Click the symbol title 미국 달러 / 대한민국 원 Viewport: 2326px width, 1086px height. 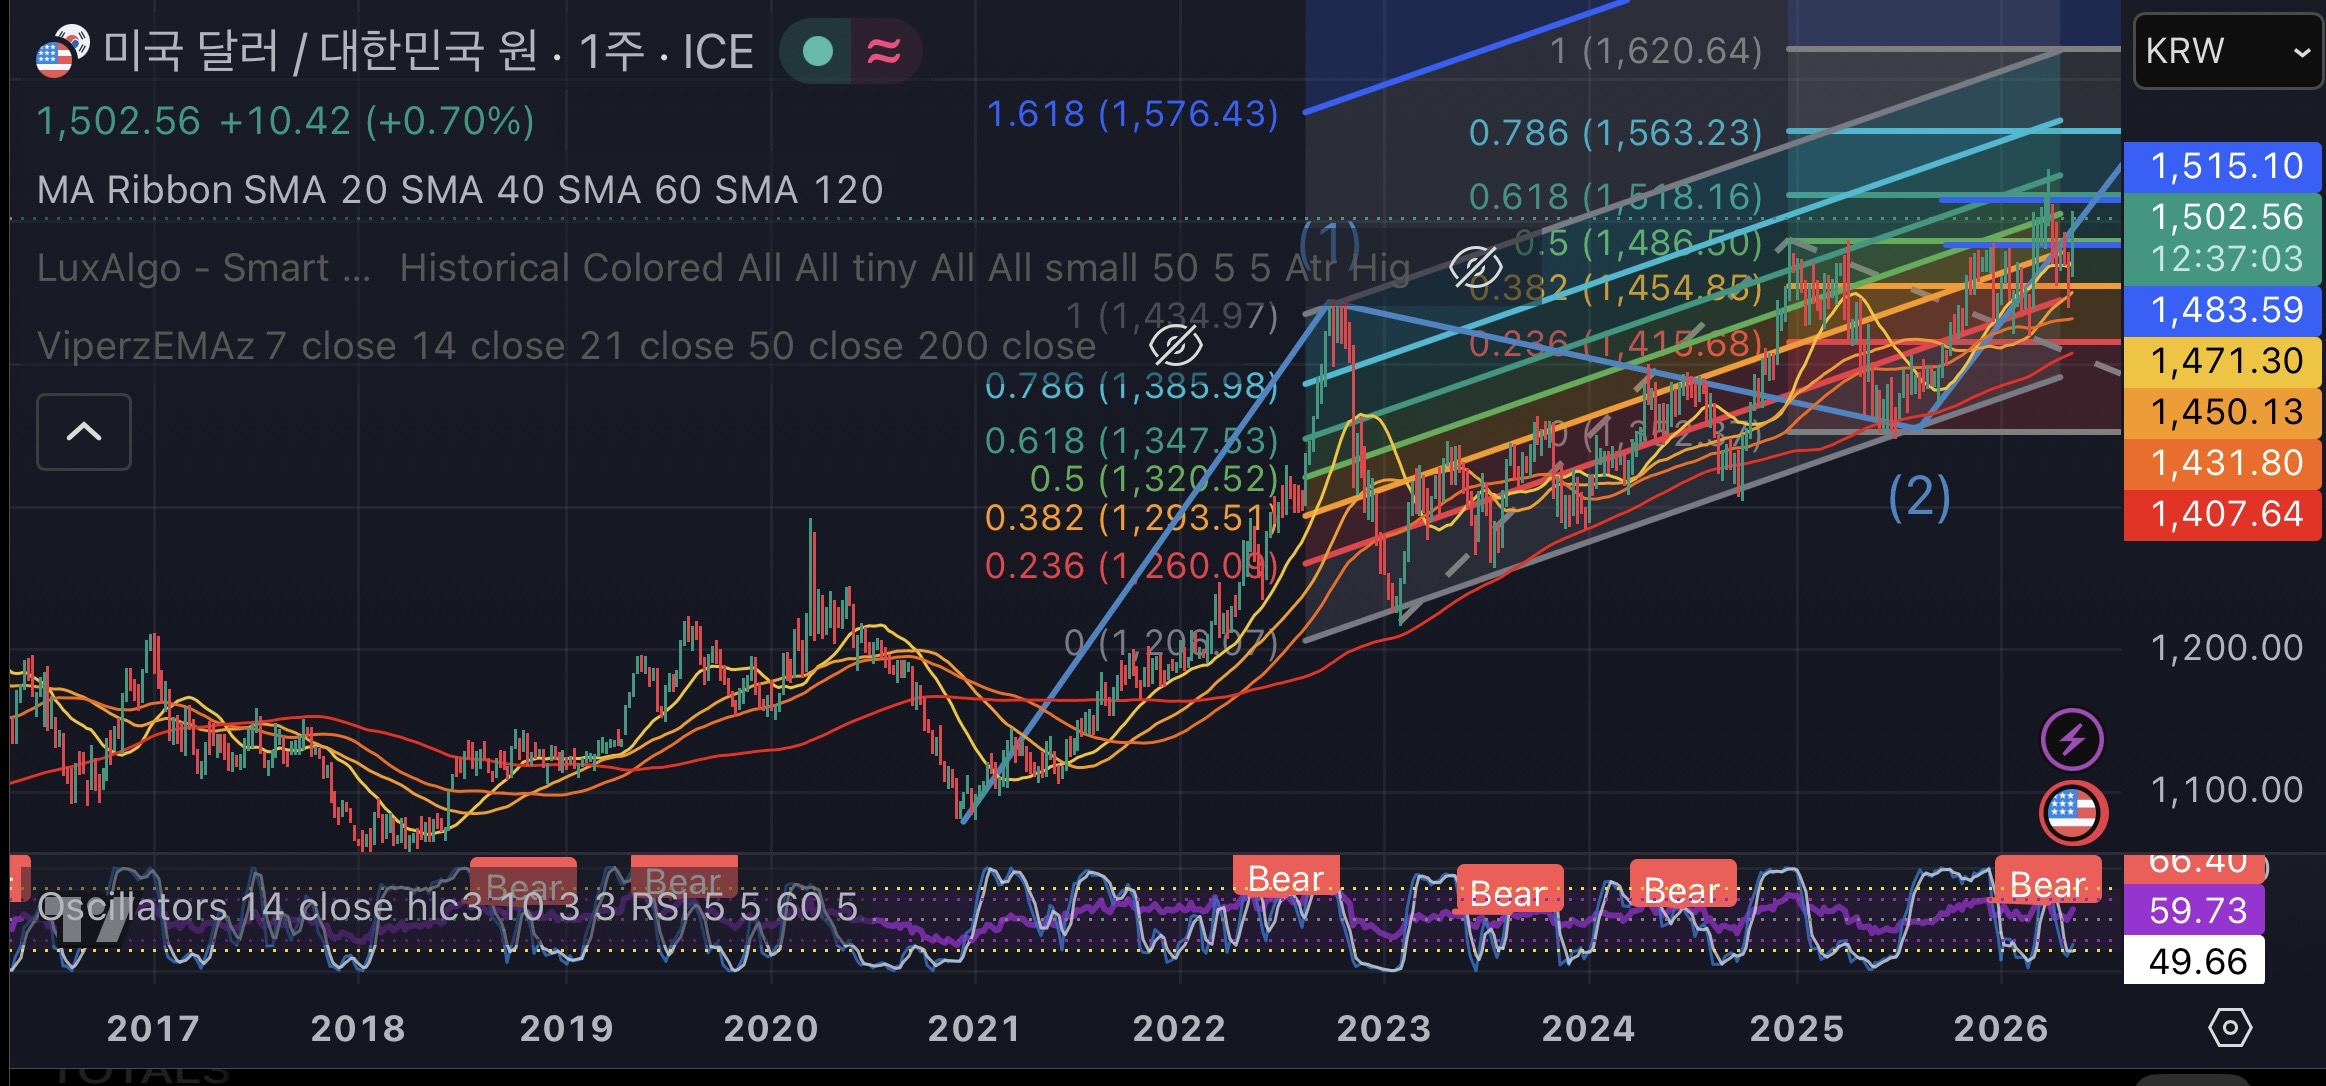321,51
